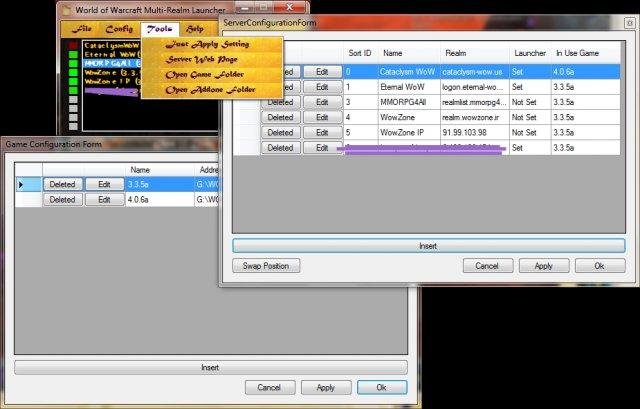Click Ok in the Game Configuration Form

[x=382, y=387]
